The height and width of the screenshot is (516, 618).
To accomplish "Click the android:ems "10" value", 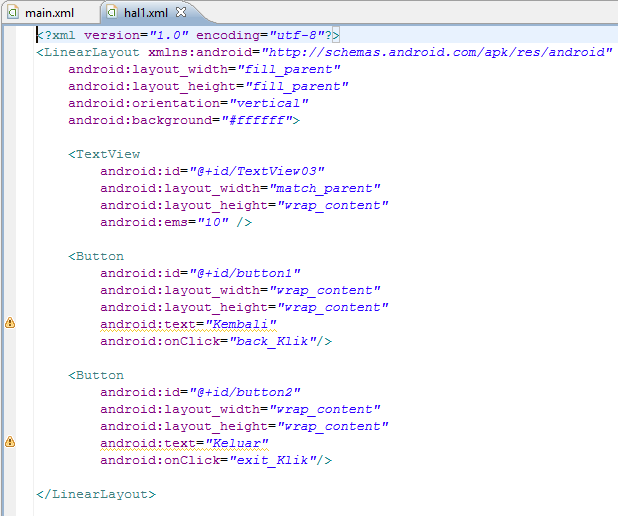I will [213, 222].
